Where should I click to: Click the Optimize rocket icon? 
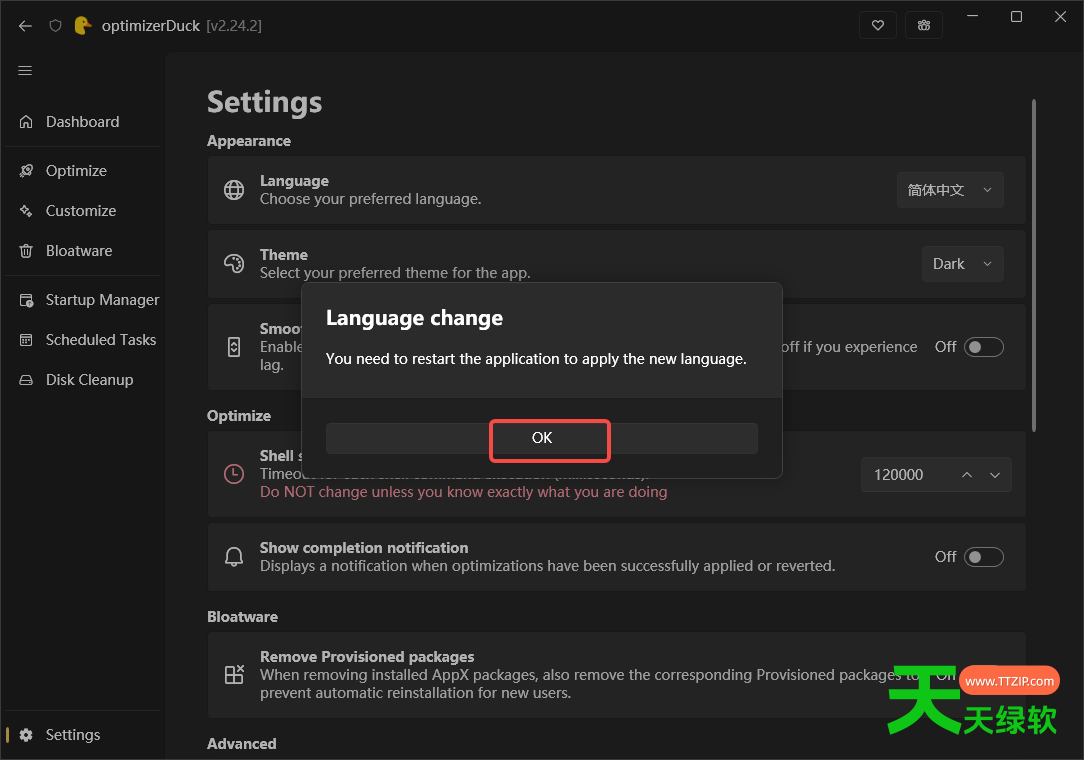point(26,171)
